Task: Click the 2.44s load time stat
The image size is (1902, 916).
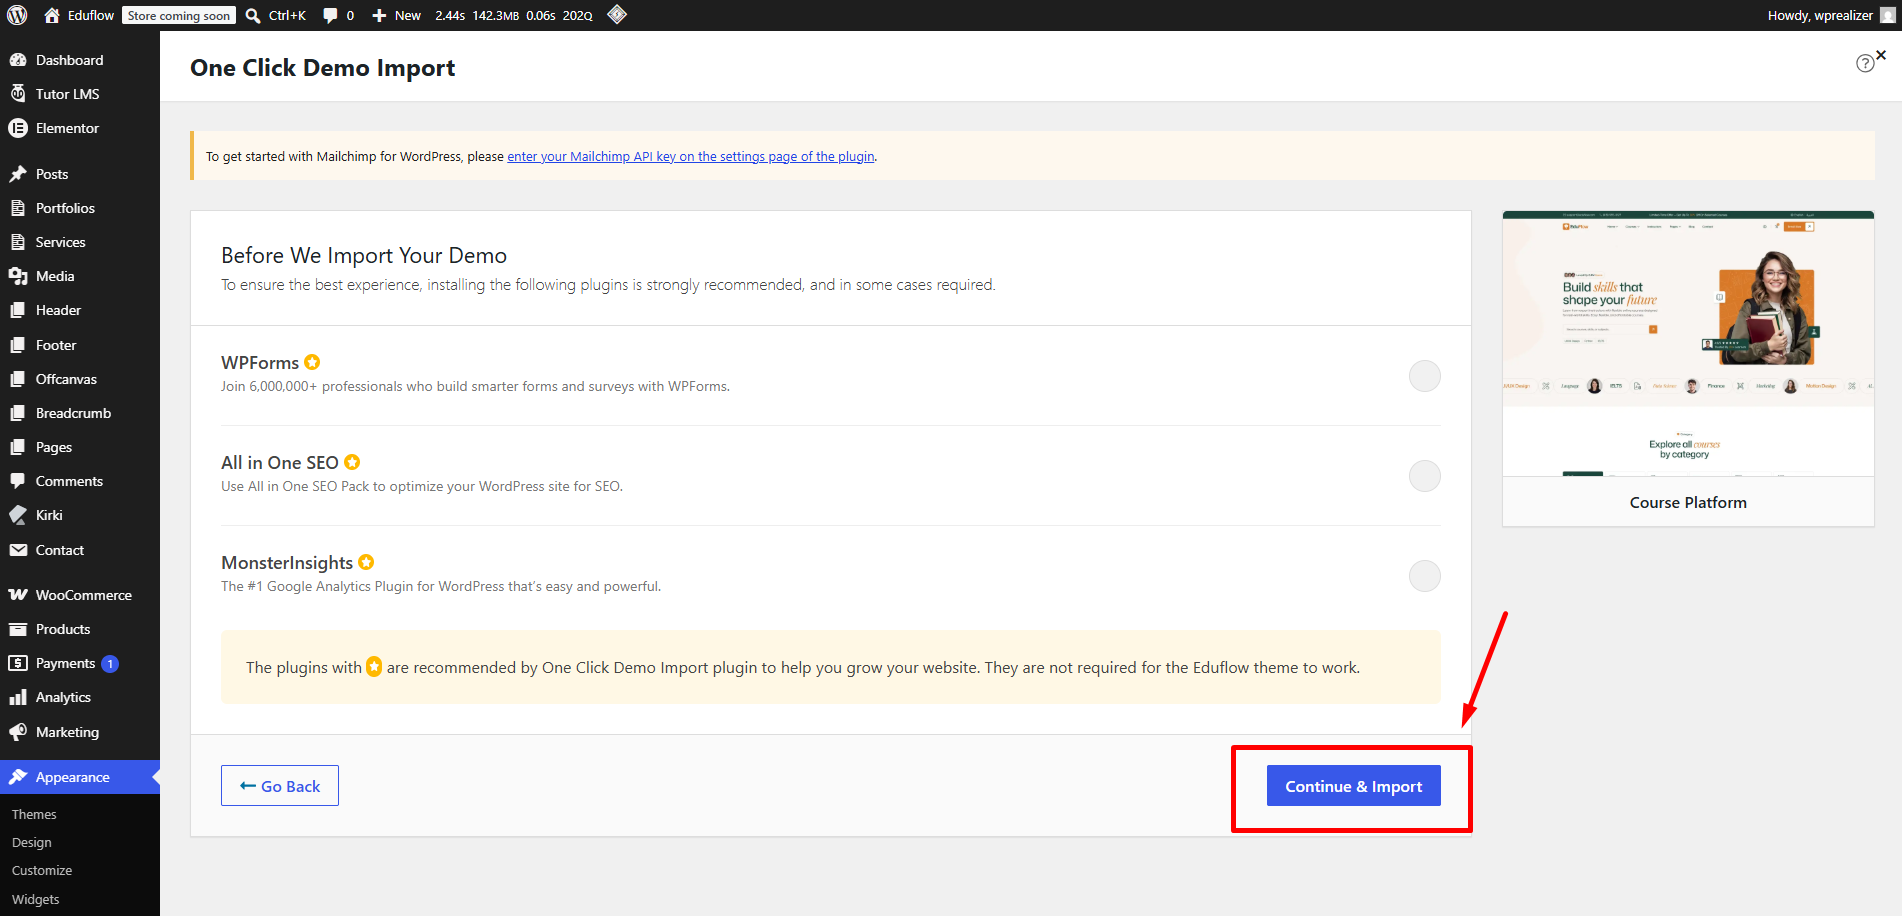Action: (x=450, y=15)
